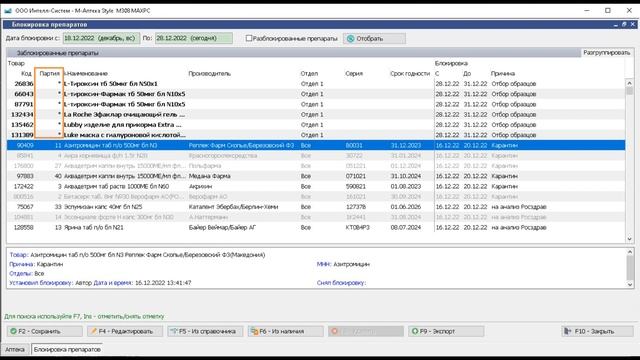Click the Отобрать button
640x360 pixels.
click(x=374, y=38)
